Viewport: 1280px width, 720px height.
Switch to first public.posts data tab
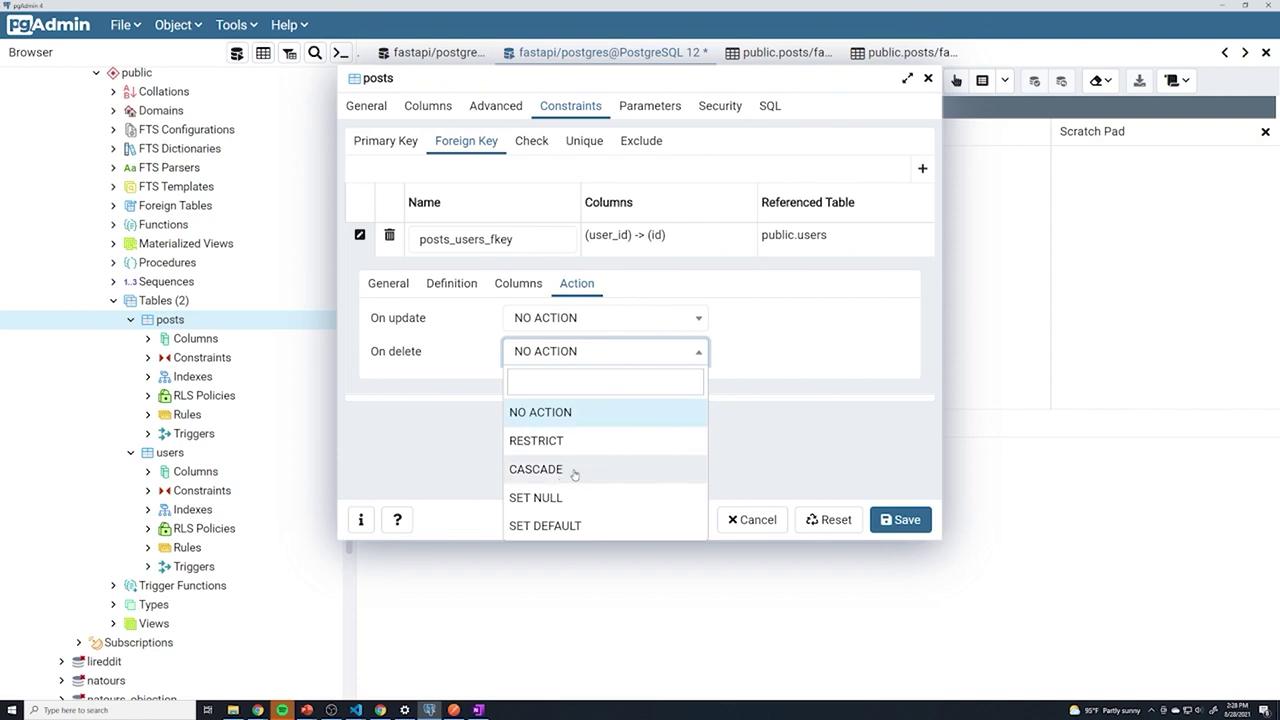click(780, 53)
